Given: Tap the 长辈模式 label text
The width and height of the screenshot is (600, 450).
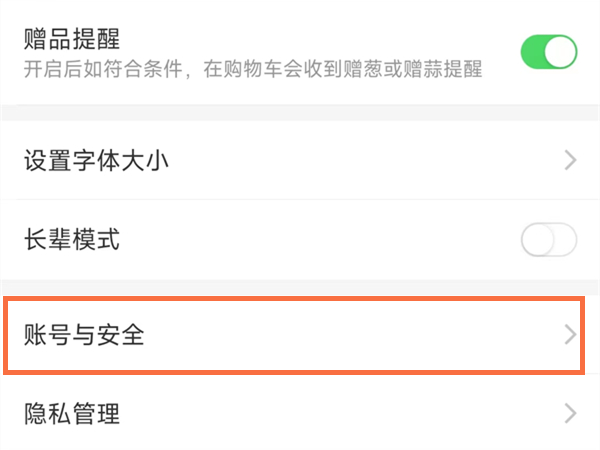Looking at the screenshot, I should 72,240.
